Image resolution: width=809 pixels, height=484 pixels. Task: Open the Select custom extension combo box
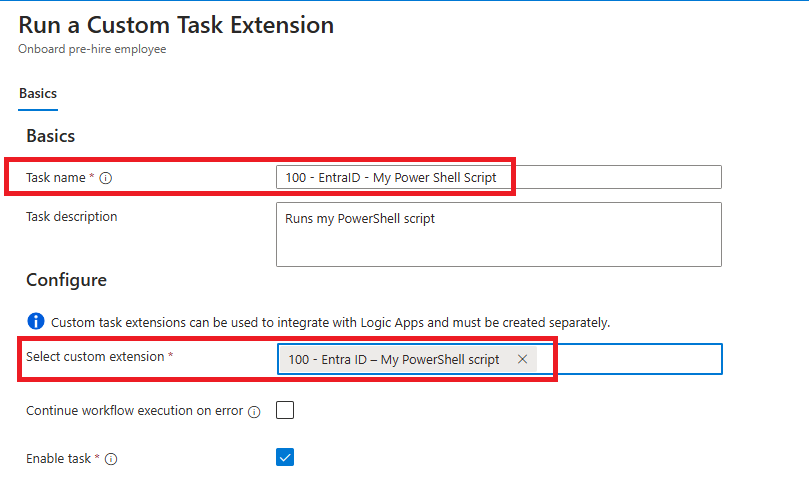[628, 360]
